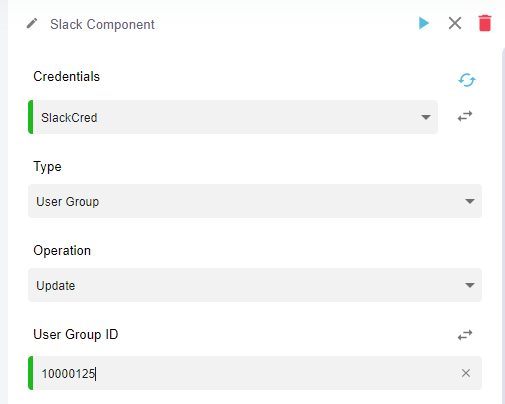The height and width of the screenshot is (404, 505).
Task: Delete component using red trash icon
Action: [x=485, y=23]
